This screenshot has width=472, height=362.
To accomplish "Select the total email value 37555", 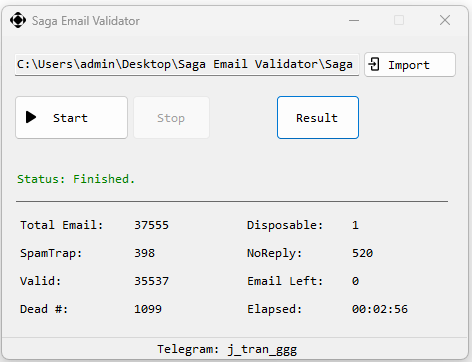I will pos(152,225).
